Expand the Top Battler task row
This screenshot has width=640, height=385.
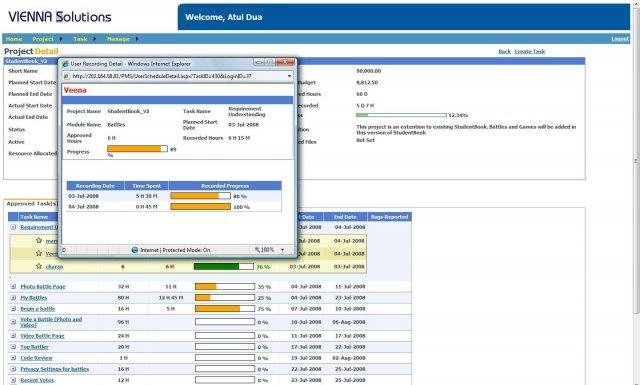pyautogui.click(x=13, y=347)
